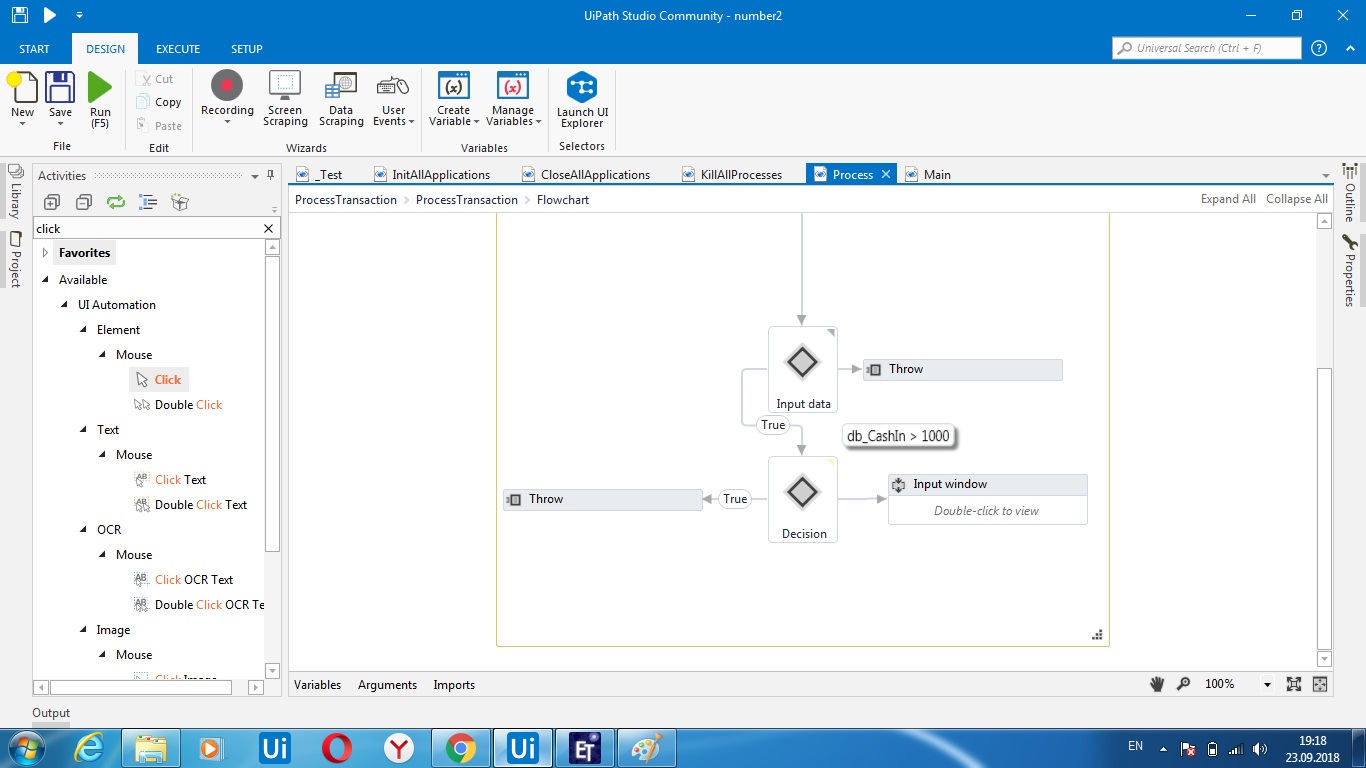The image size is (1366, 768).
Task: Open the Variables panel button
Action: tap(318, 685)
